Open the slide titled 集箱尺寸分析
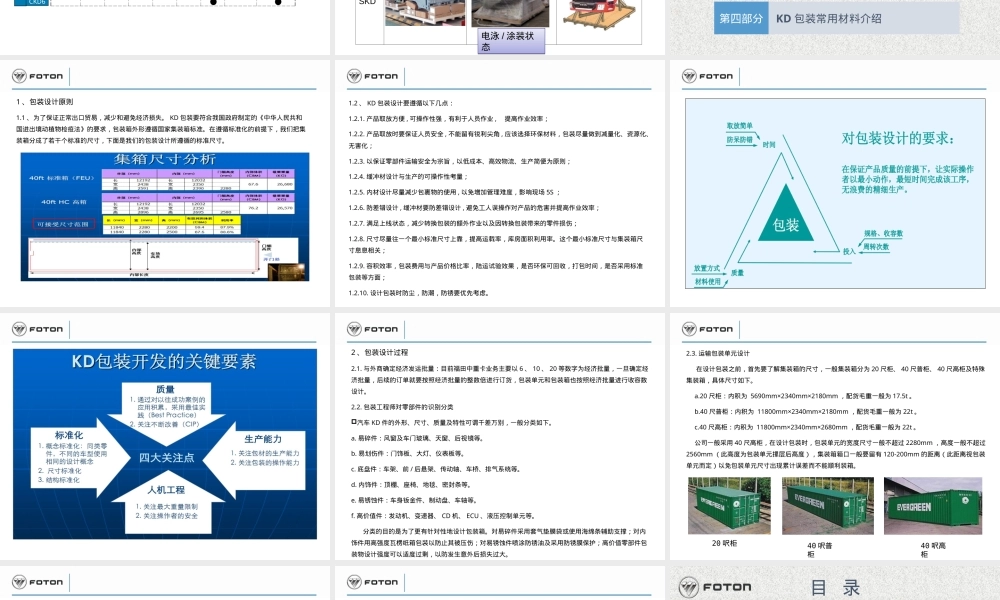Viewport: 1000px width, 600px height. point(165,184)
